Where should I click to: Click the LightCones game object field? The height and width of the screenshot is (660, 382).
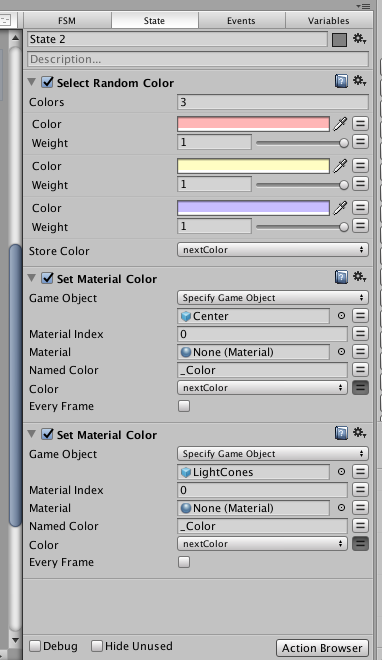point(253,472)
